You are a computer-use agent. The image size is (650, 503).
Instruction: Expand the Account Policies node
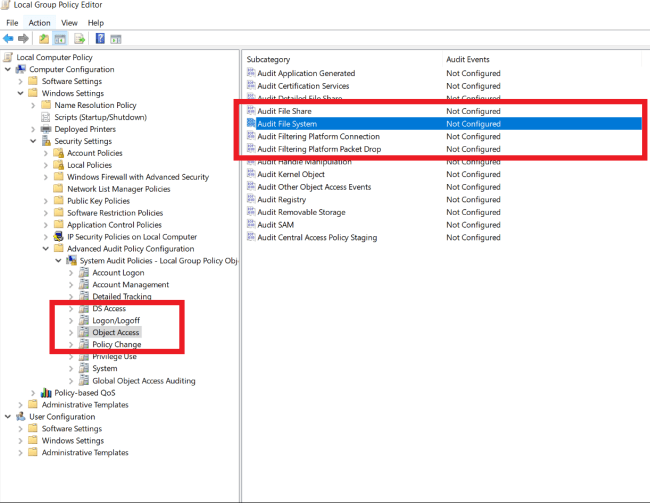click(x=46, y=153)
